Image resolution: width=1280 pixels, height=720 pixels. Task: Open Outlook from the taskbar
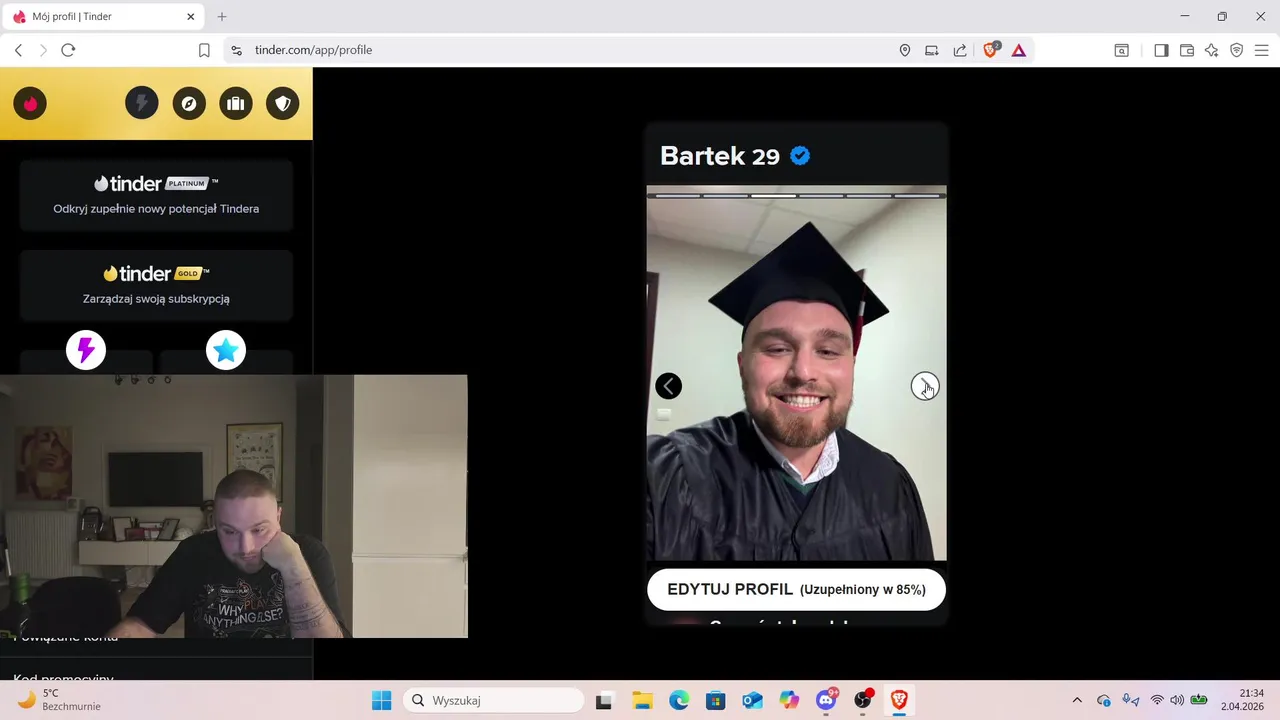(x=752, y=701)
